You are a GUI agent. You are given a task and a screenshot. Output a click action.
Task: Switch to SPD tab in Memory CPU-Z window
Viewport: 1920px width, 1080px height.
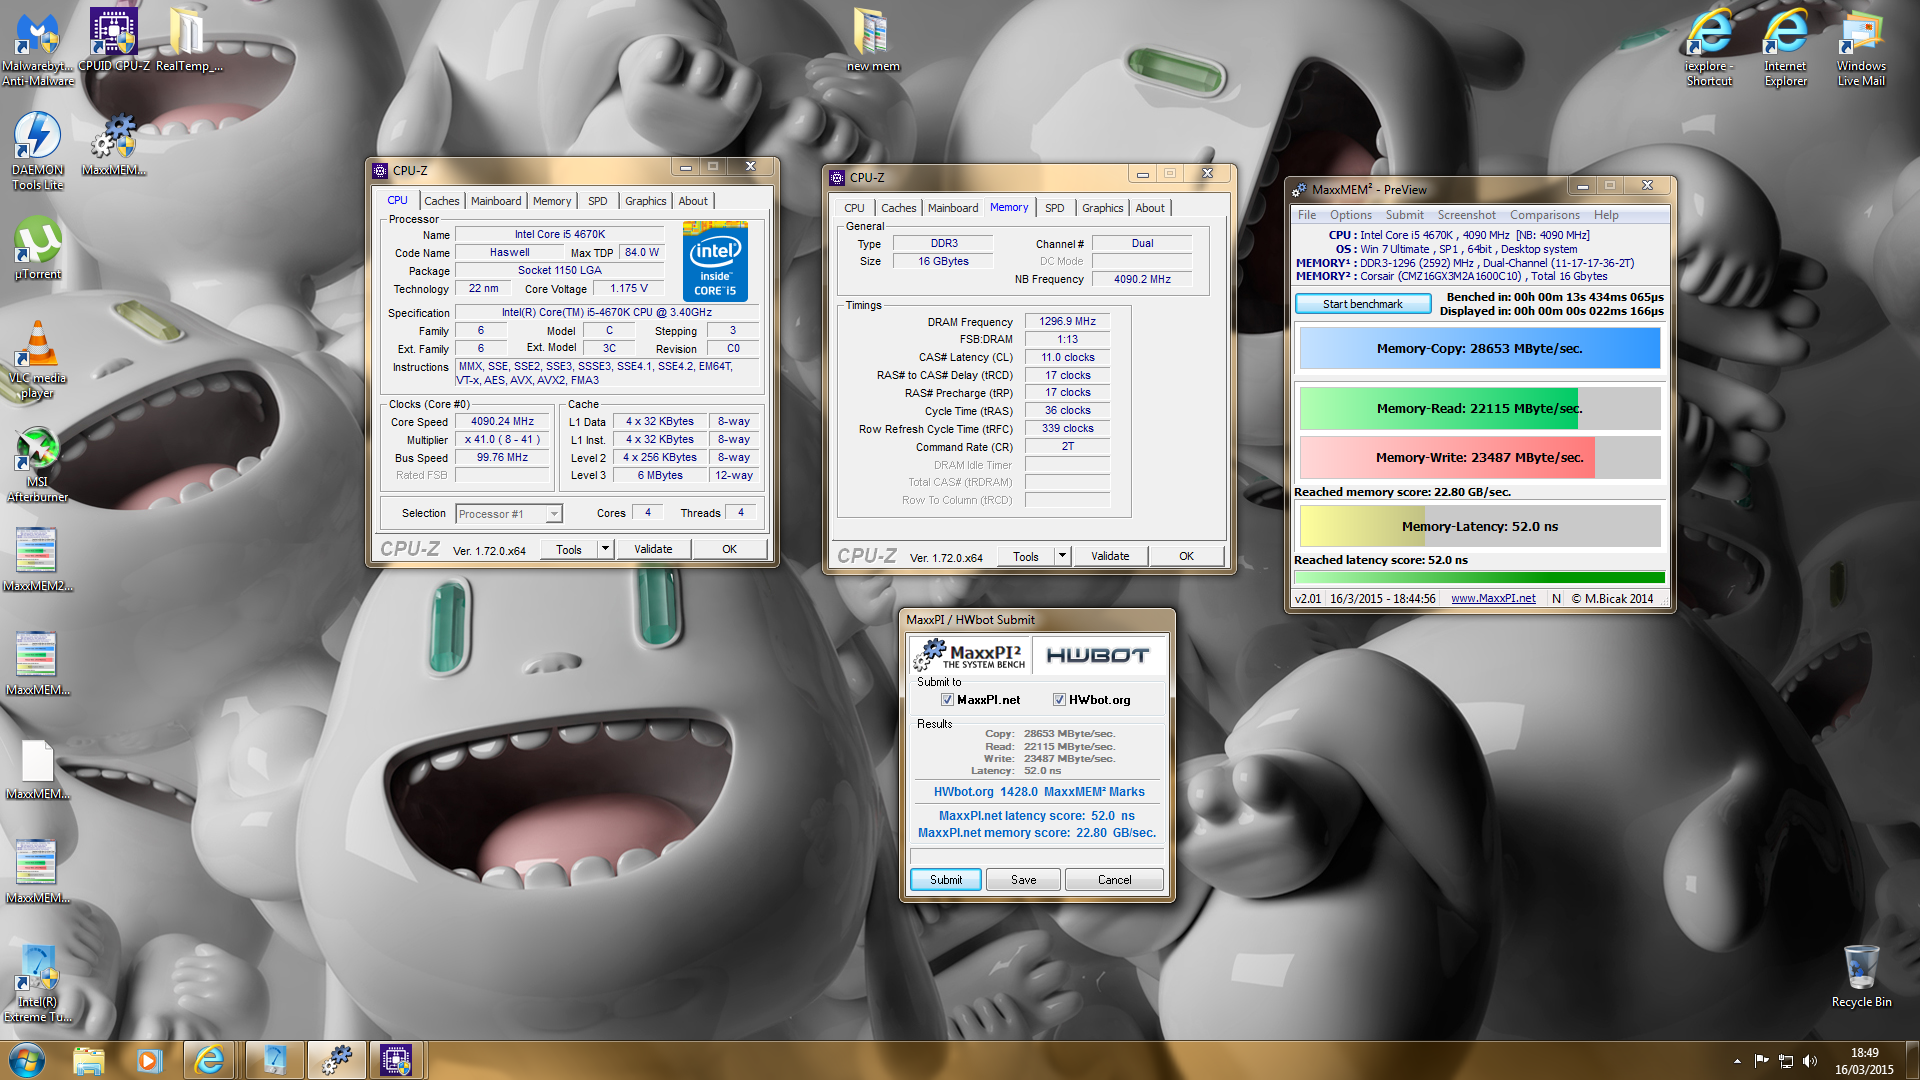click(x=1054, y=208)
